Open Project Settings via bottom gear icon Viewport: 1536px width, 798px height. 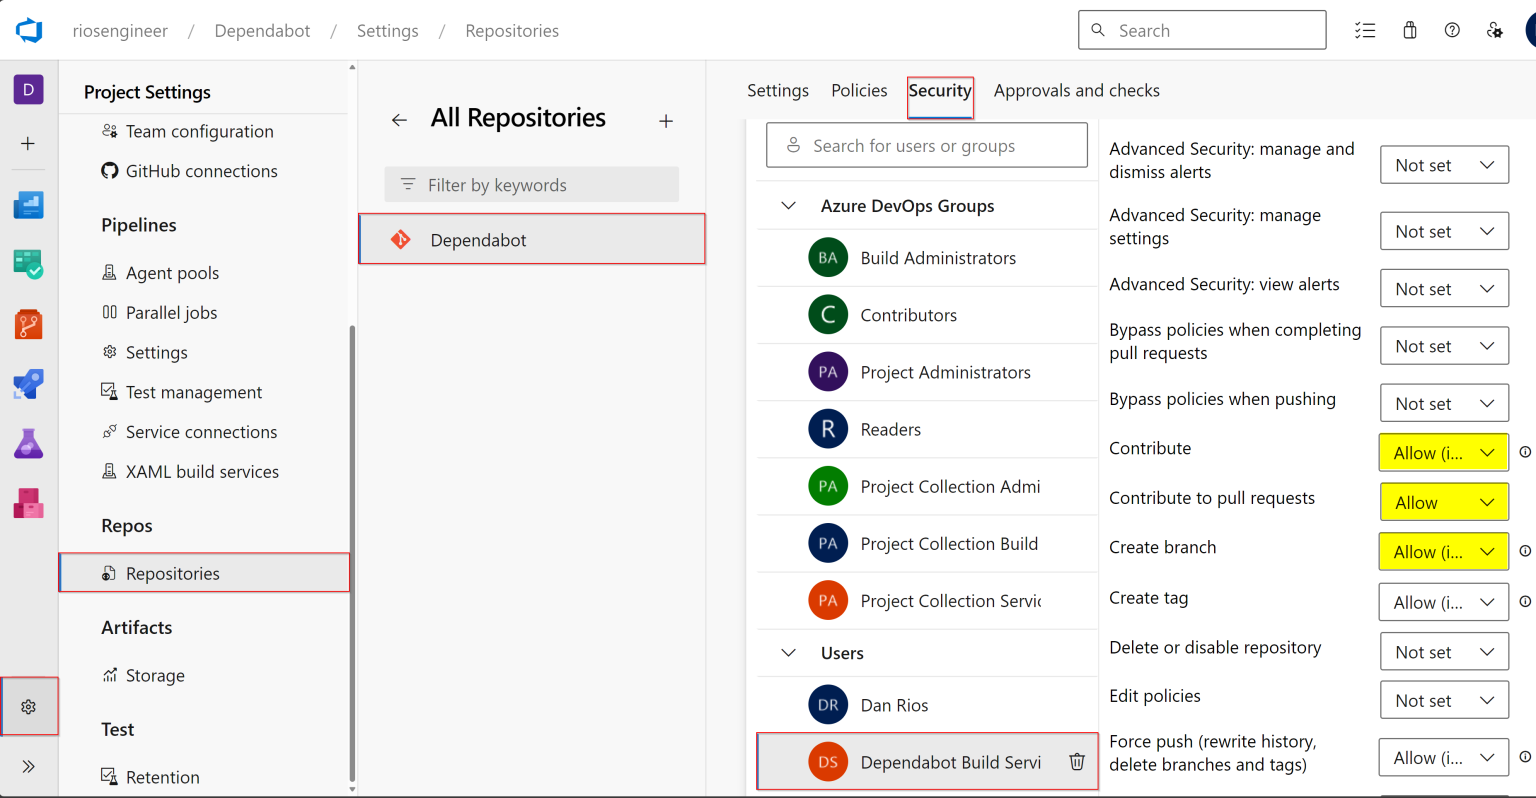pos(29,706)
